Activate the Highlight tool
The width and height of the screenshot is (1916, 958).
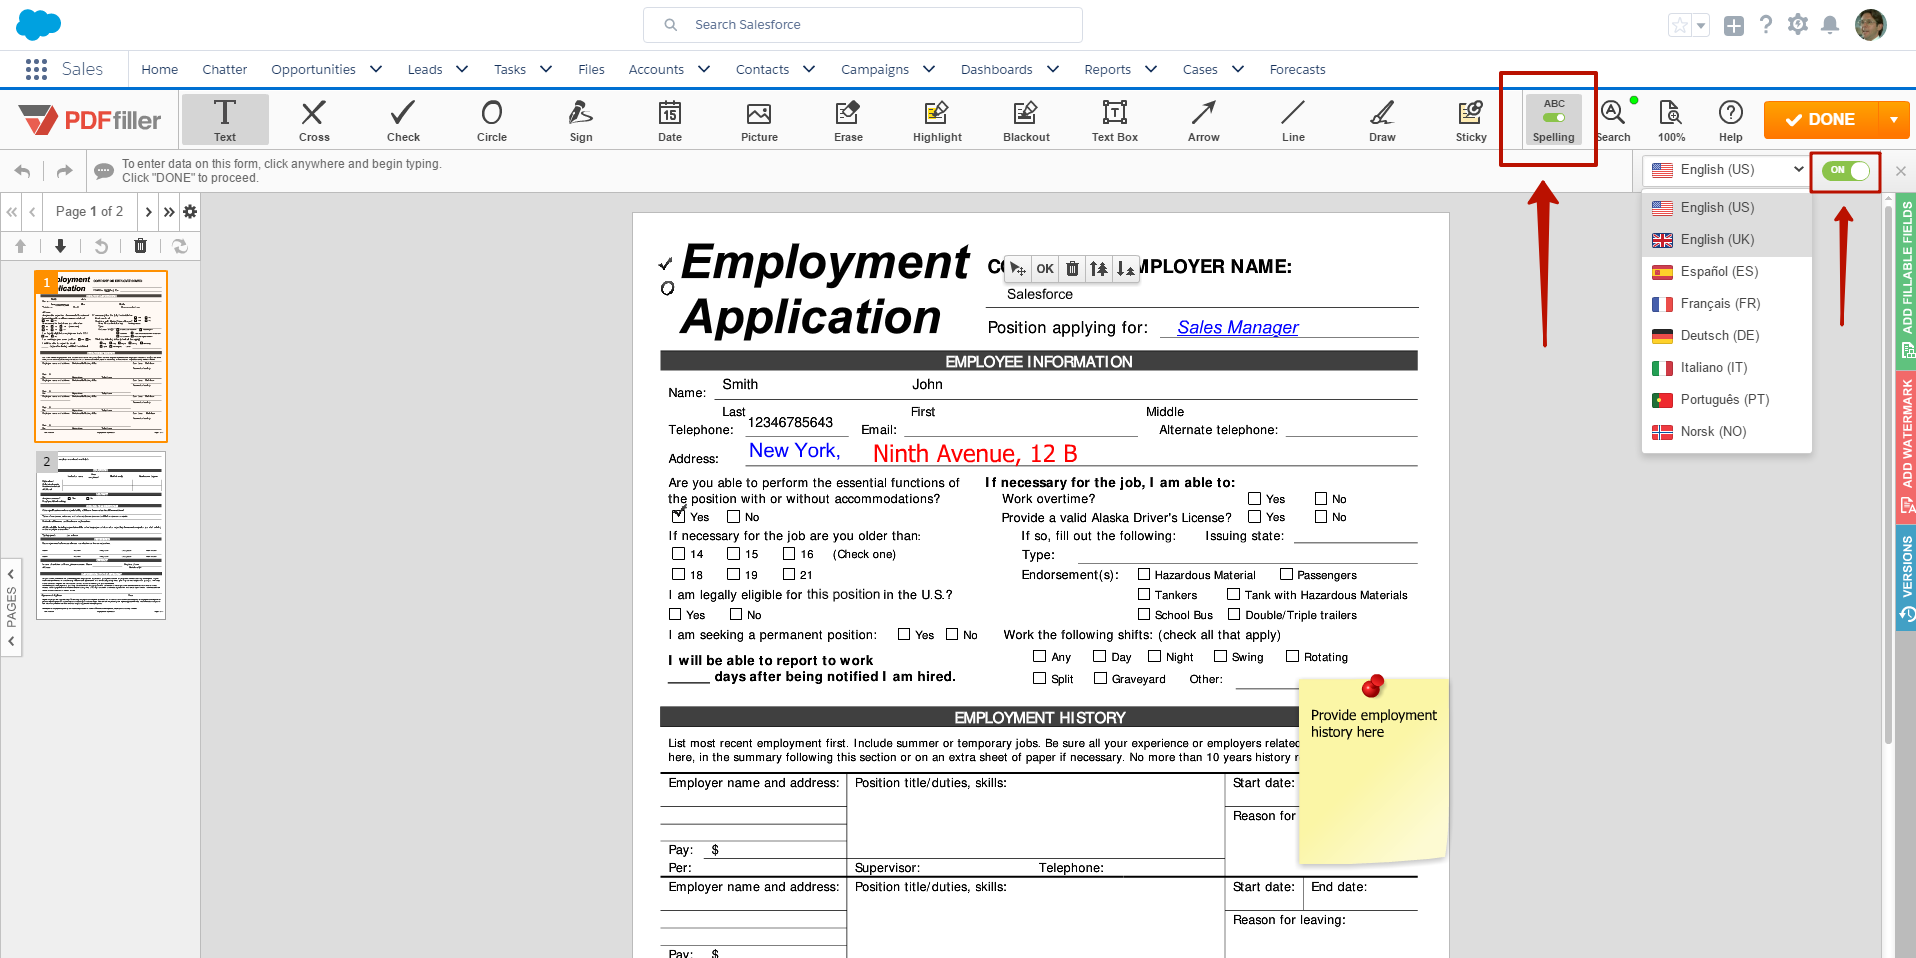(937, 120)
